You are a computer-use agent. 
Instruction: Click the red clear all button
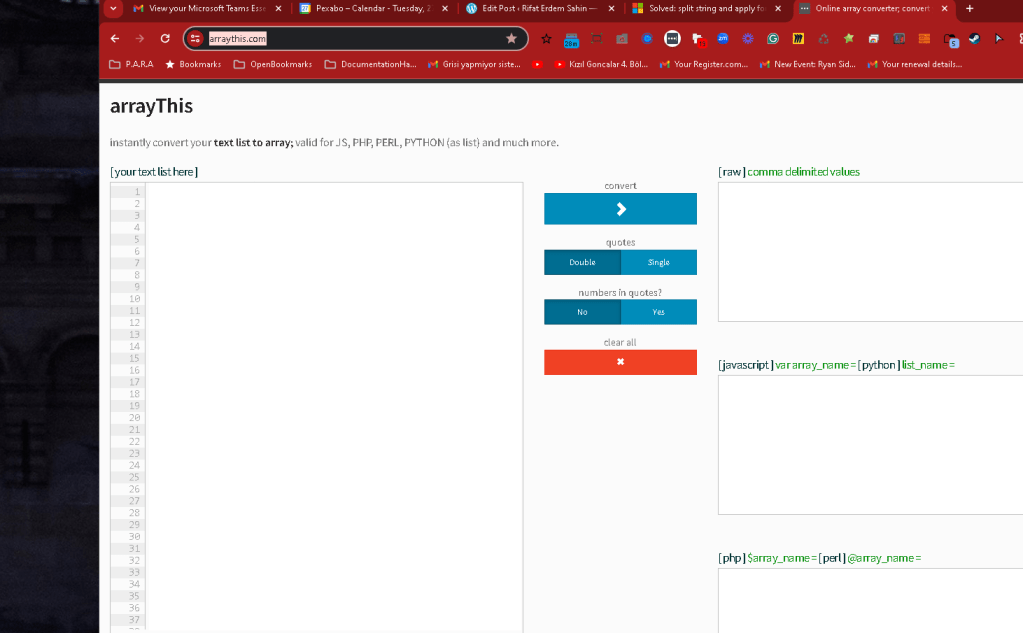coord(620,362)
